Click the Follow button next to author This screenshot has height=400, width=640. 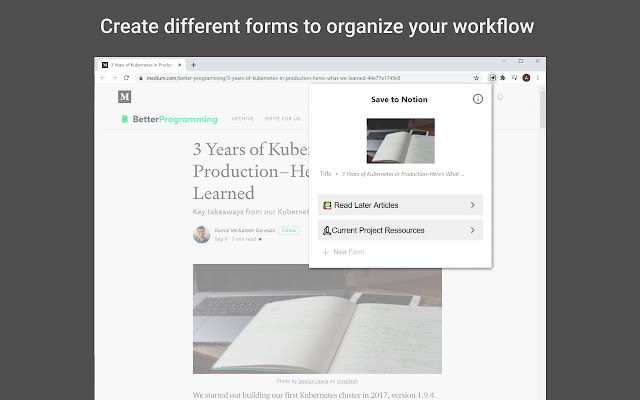pyautogui.click(x=289, y=230)
